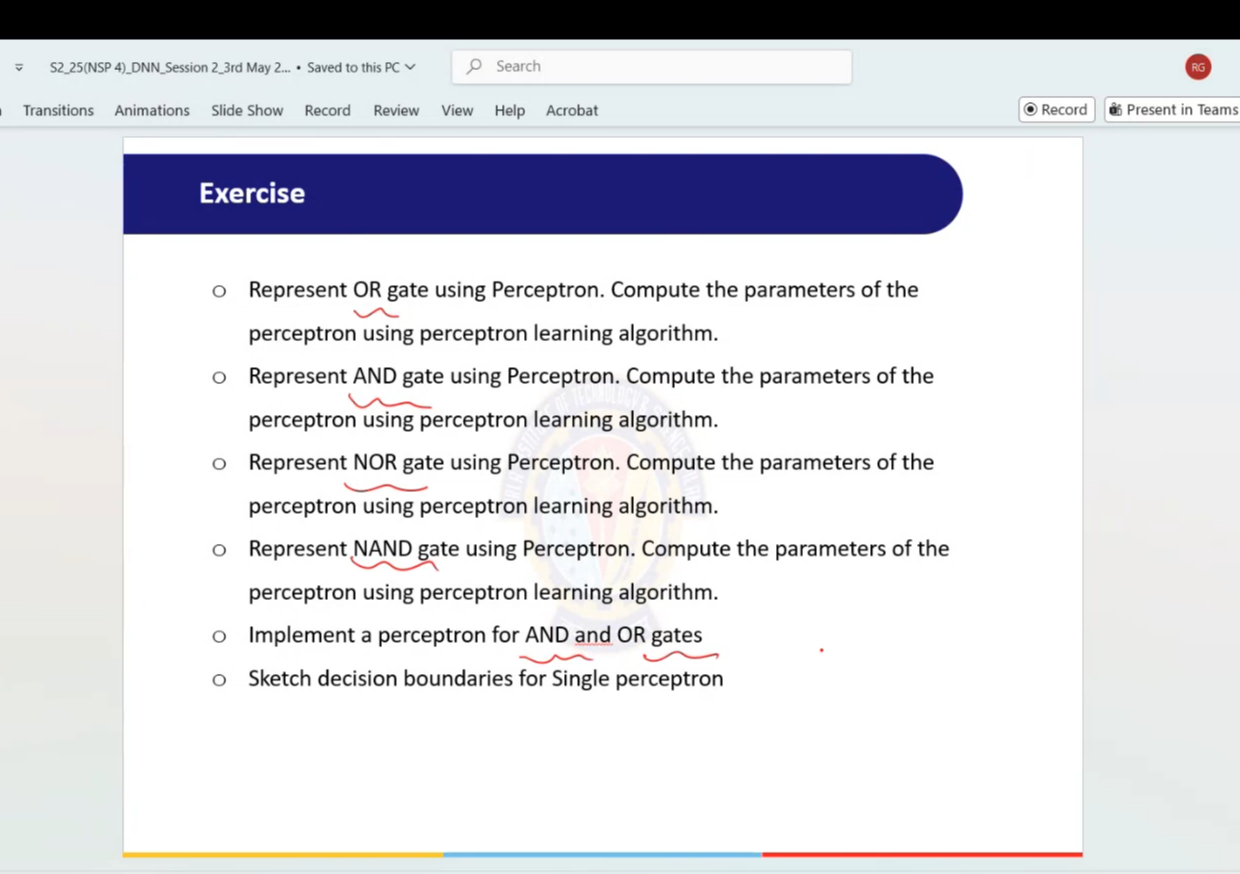This screenshot has height=874, width=1240.
Task: Select the Review ribbon tab
Action: (x=396, y=110)
